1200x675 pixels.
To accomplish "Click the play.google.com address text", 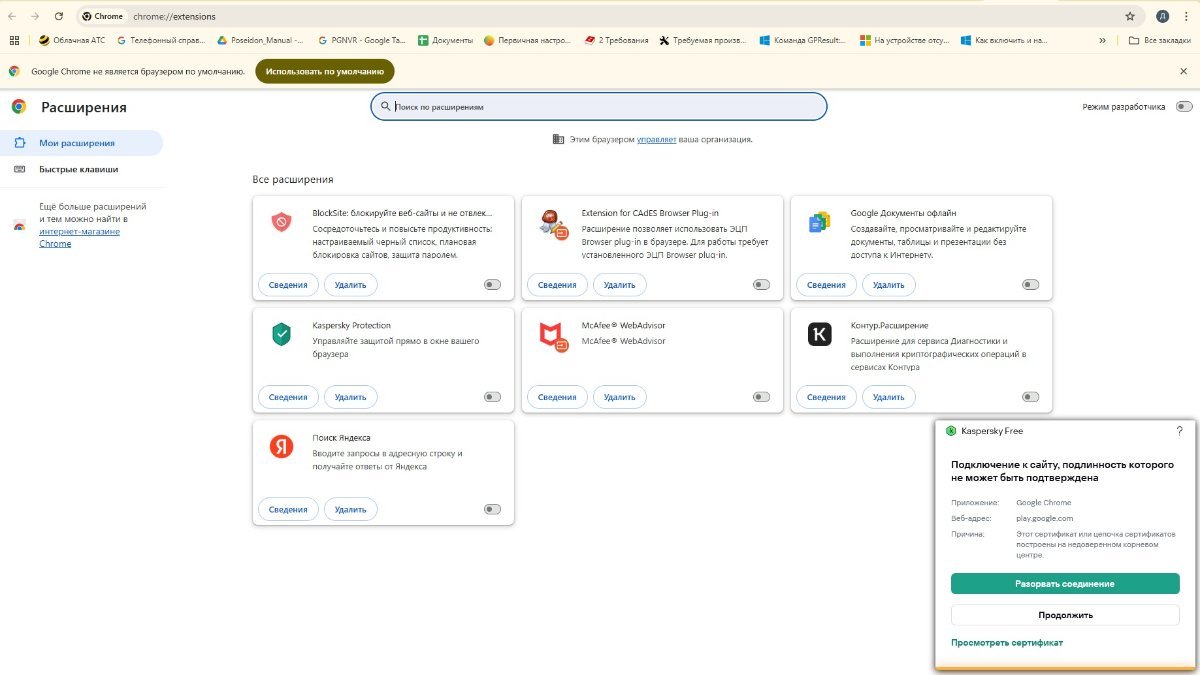I will click(x=1044, y=518).
